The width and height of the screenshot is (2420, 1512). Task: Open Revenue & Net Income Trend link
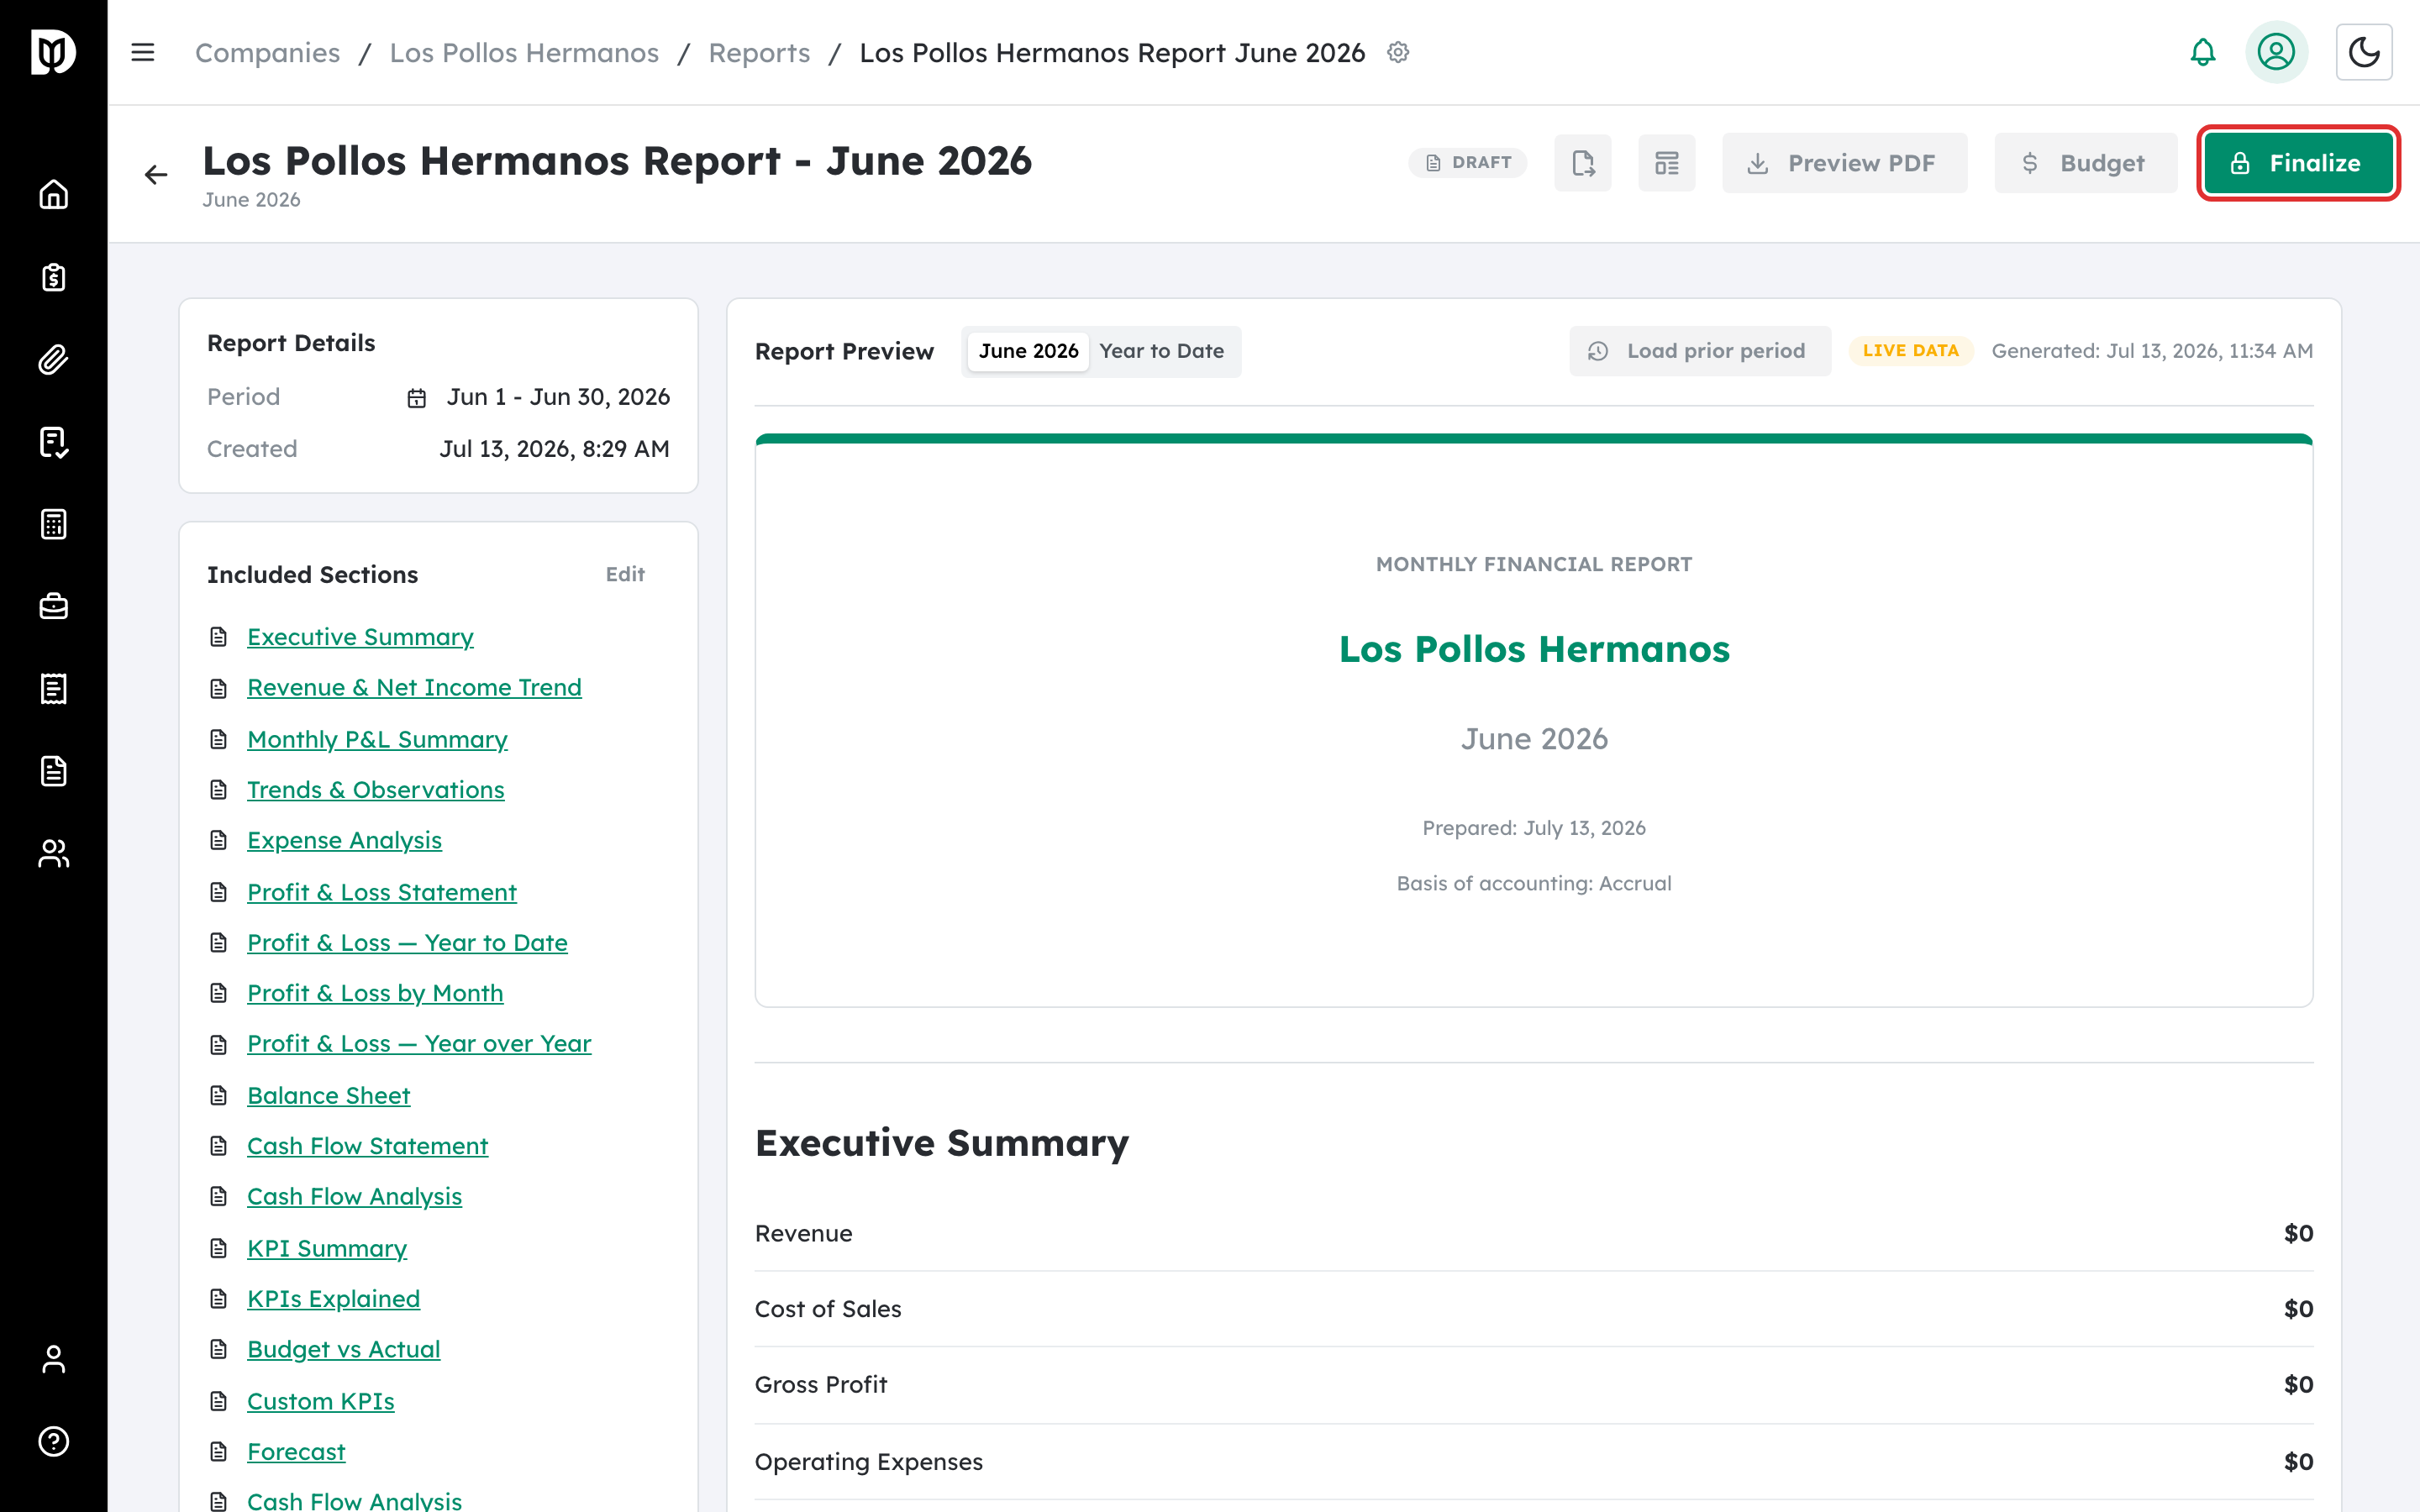pos(414,688)
